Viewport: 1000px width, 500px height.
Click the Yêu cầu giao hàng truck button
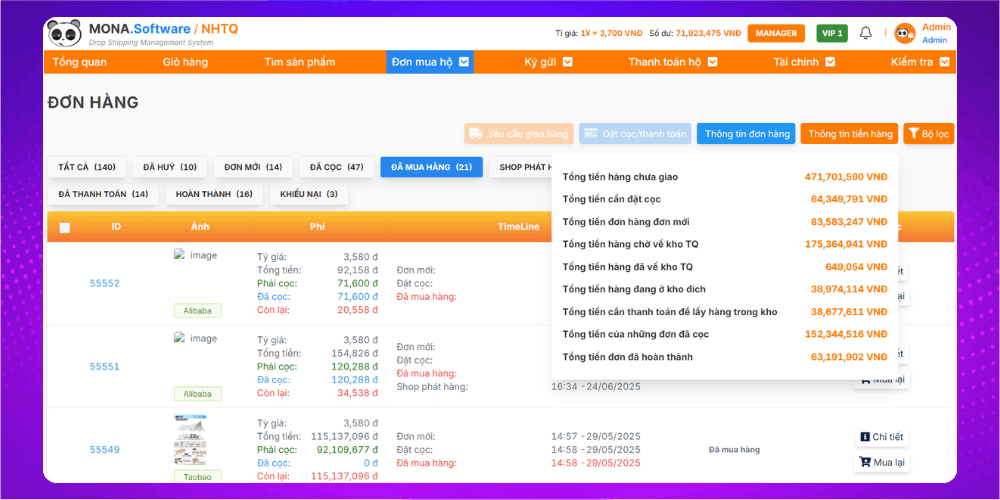[517, 133]
